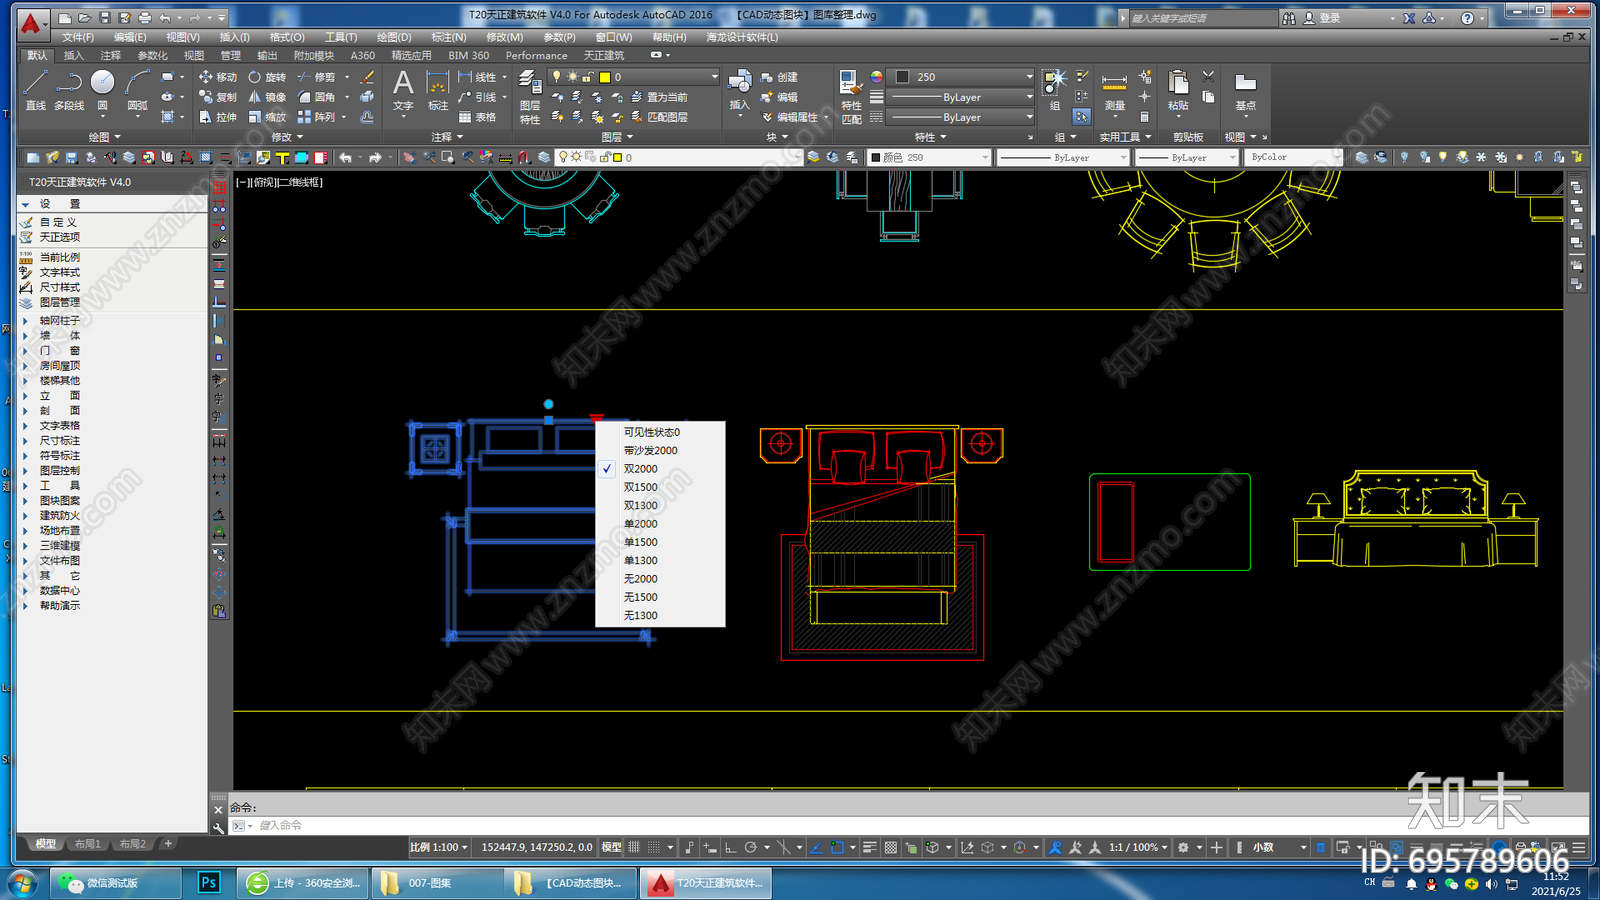Click the color wheel object color icon
Screen dimensions: 1600x900
point(876,77)
